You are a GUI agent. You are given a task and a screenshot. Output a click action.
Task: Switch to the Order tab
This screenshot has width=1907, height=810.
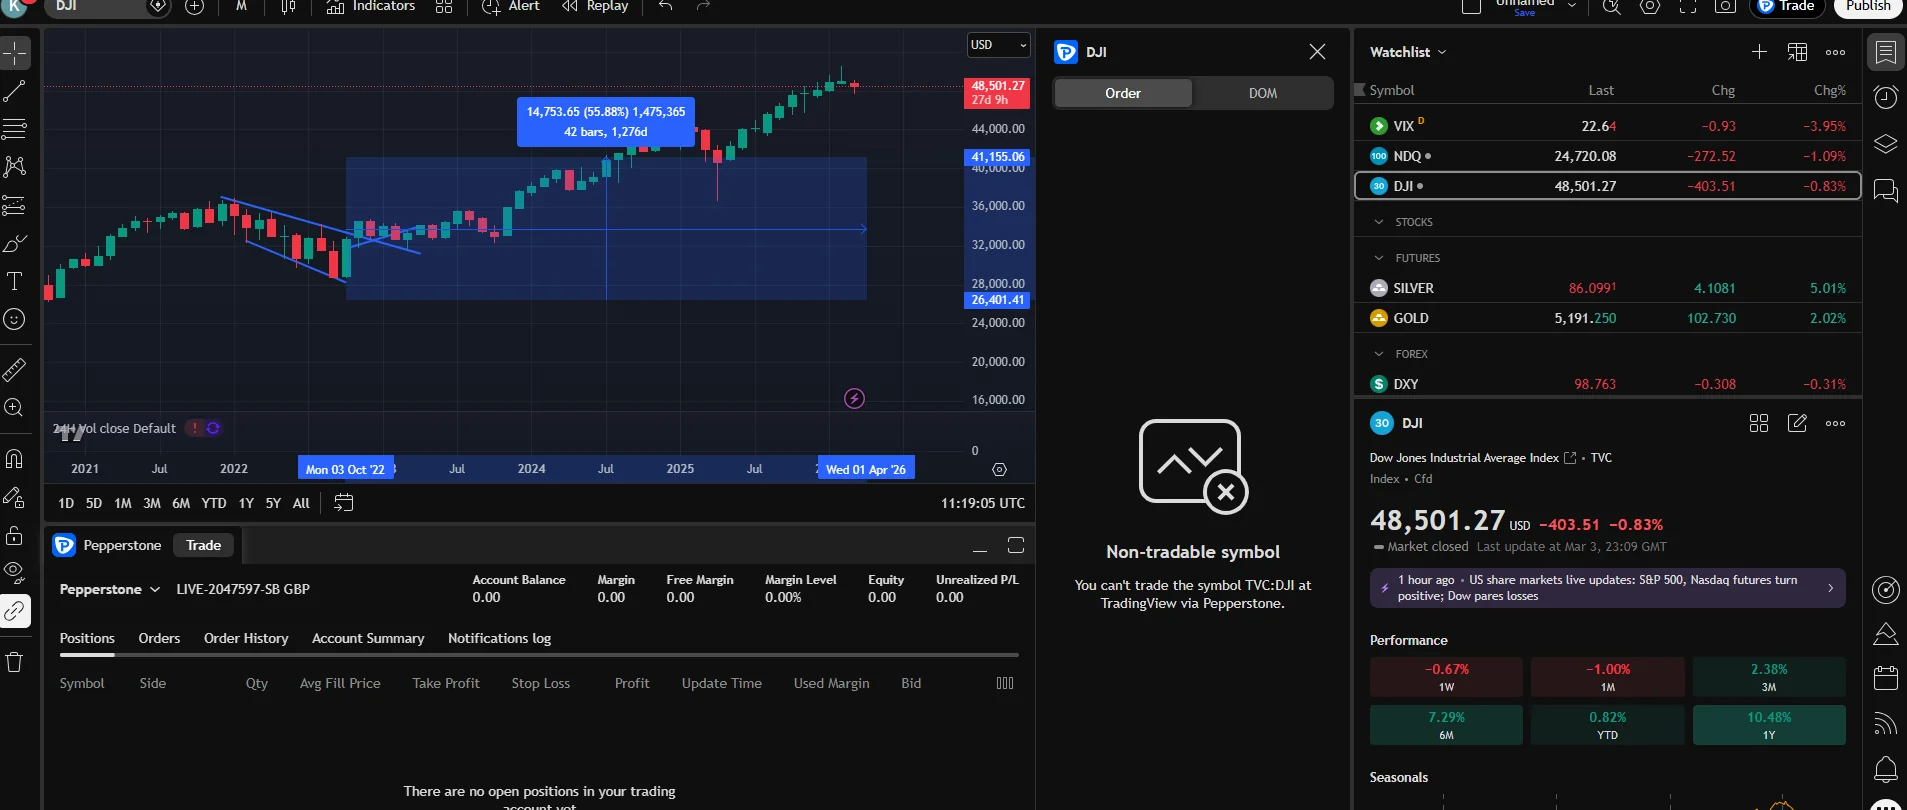click(1123, 93)
